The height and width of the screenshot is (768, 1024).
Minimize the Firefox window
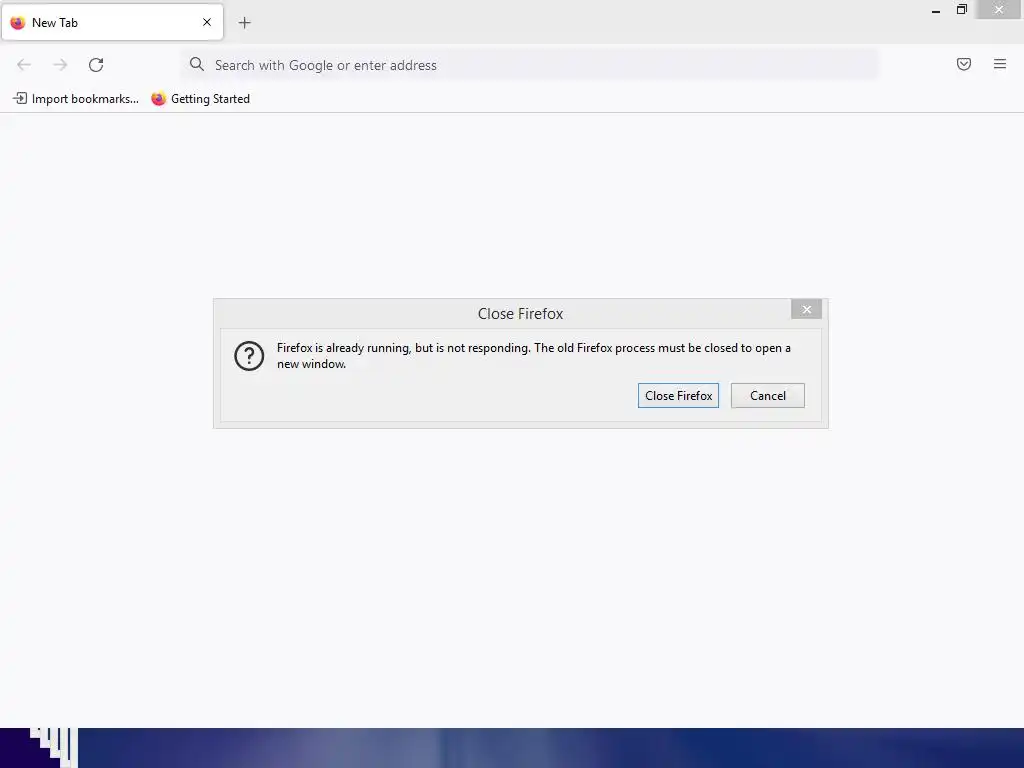coord(936,10)
